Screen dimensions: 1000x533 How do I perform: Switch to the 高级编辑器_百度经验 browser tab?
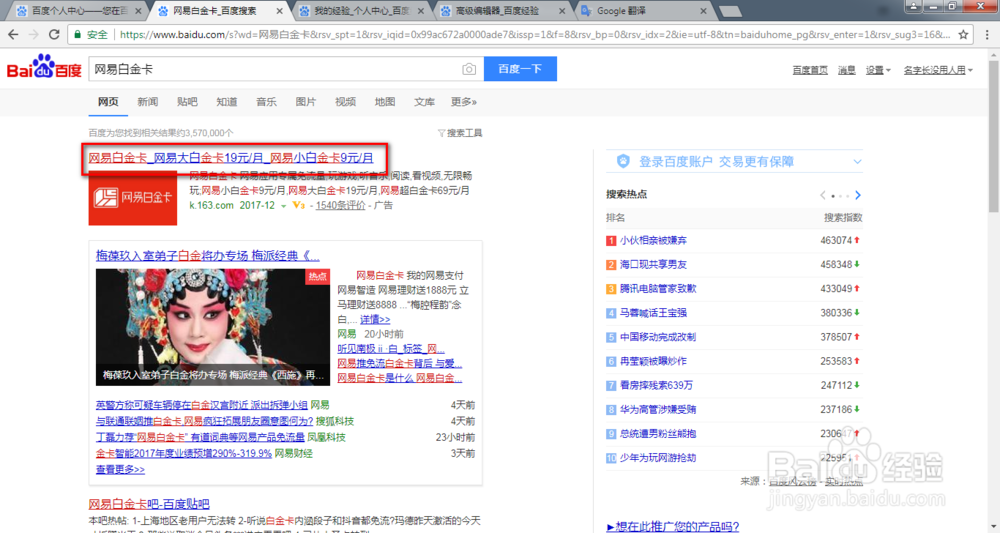coord(504,11)
